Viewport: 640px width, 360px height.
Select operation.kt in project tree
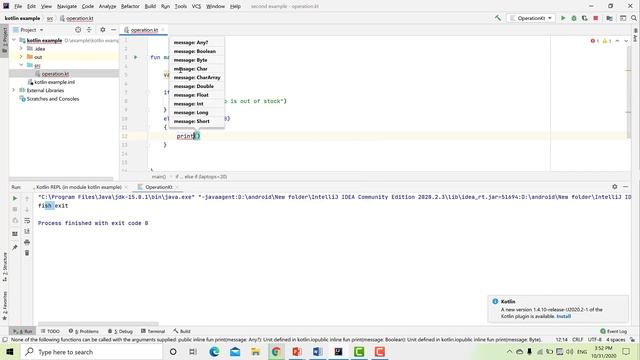click(x=55, y=74)
